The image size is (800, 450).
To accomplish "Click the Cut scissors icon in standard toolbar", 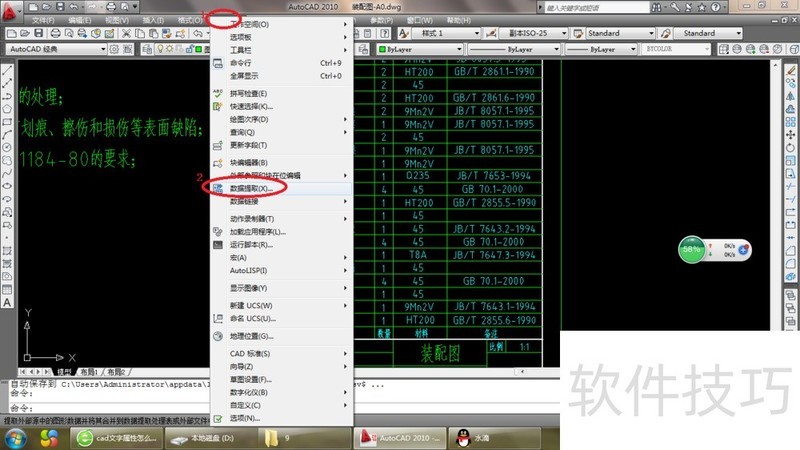I will 126,34.
